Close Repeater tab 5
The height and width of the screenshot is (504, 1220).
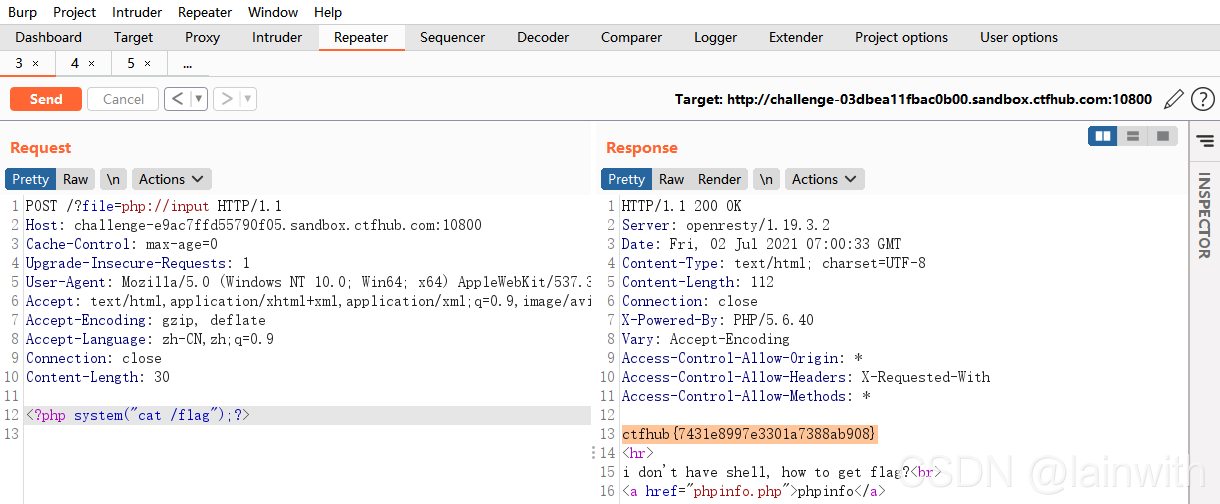click(148, 63)
